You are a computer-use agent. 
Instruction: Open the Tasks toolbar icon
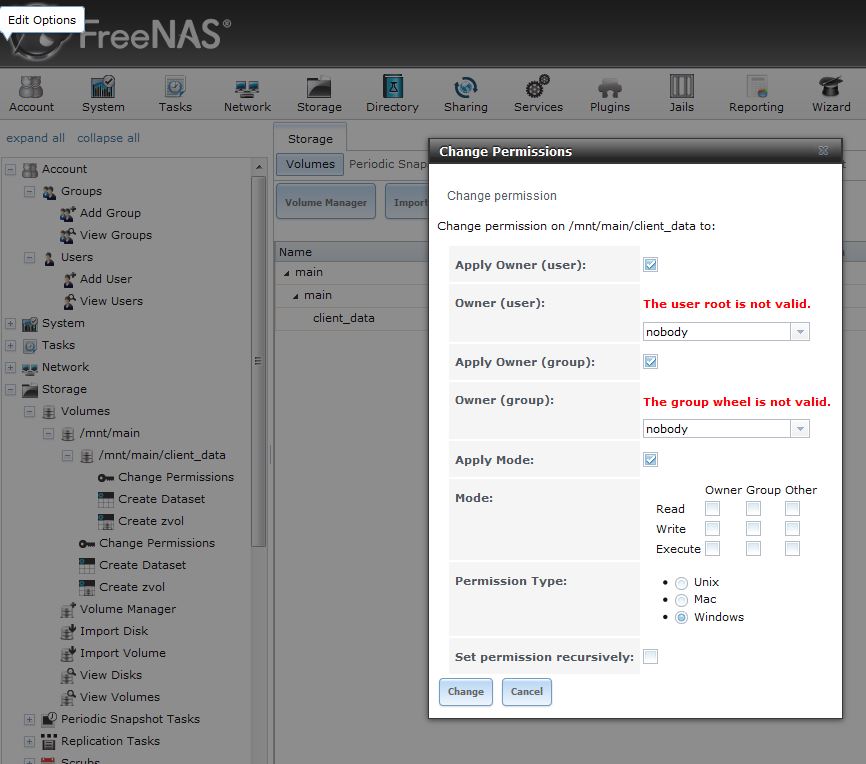[175, 87]
